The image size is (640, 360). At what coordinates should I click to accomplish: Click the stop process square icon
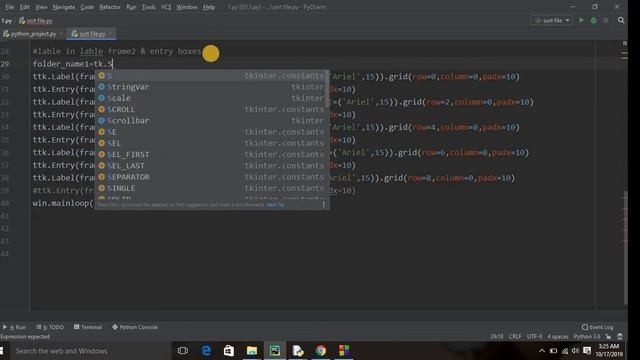(606, 20)
